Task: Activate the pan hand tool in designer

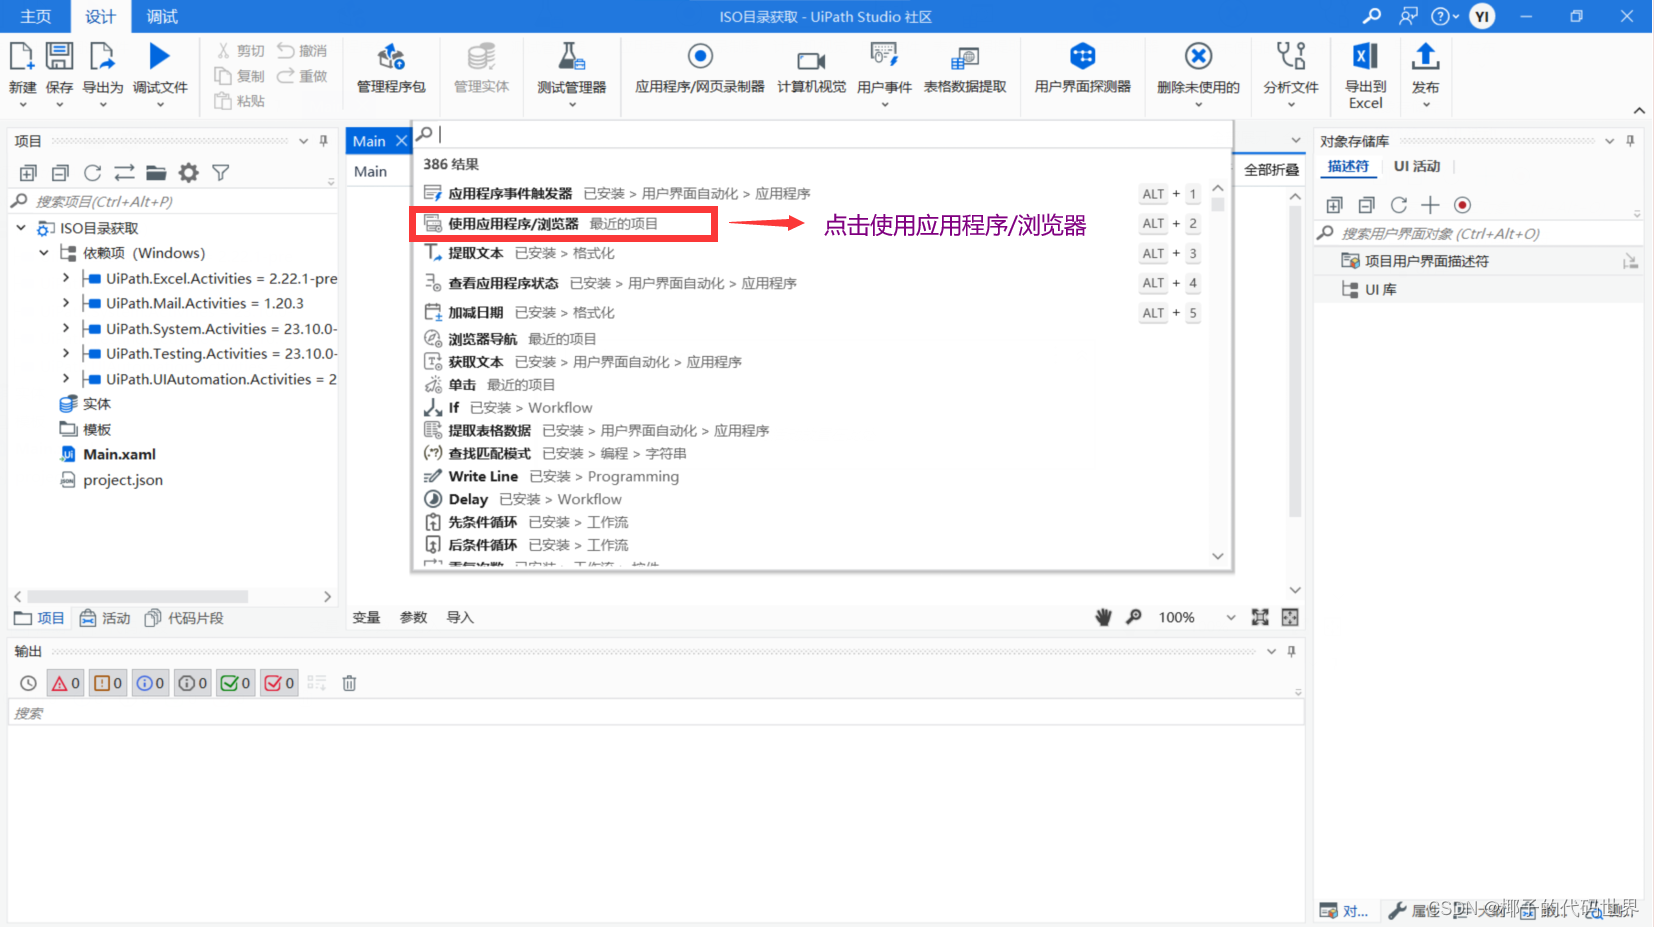Action: point(1103,617)
